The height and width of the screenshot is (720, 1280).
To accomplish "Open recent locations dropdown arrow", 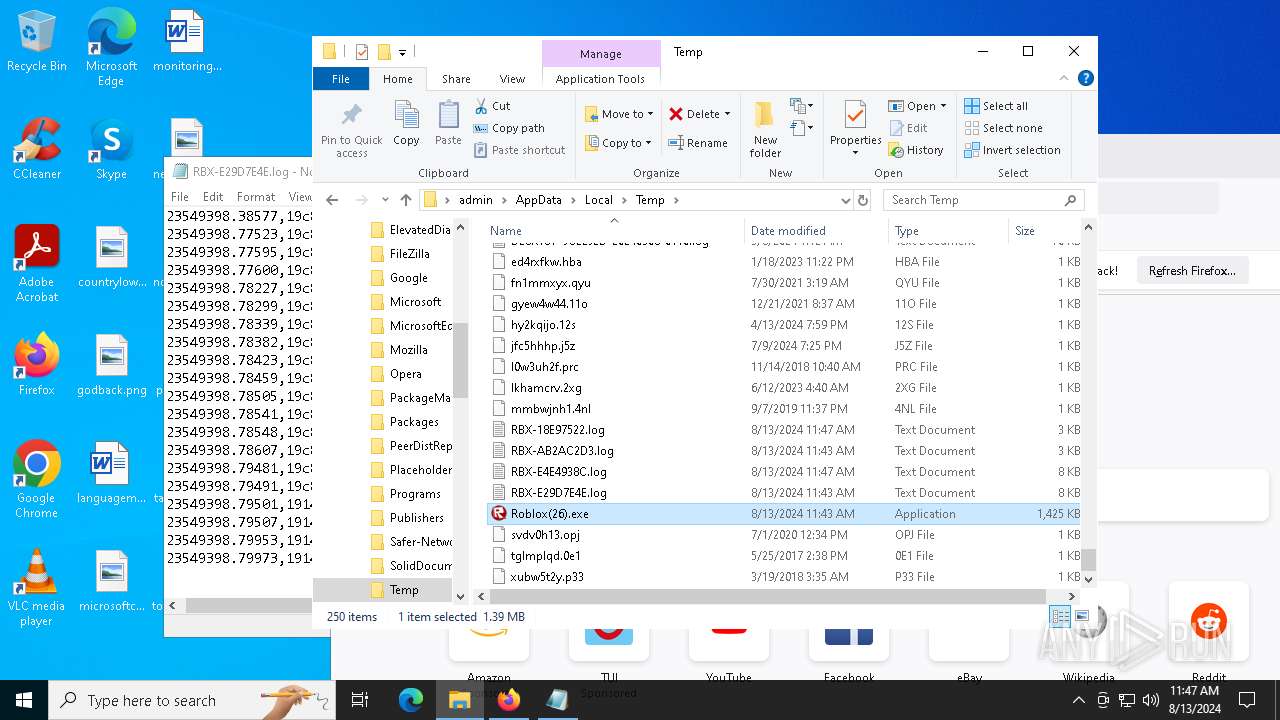I will pyautogui.click(x=385, y=200).
